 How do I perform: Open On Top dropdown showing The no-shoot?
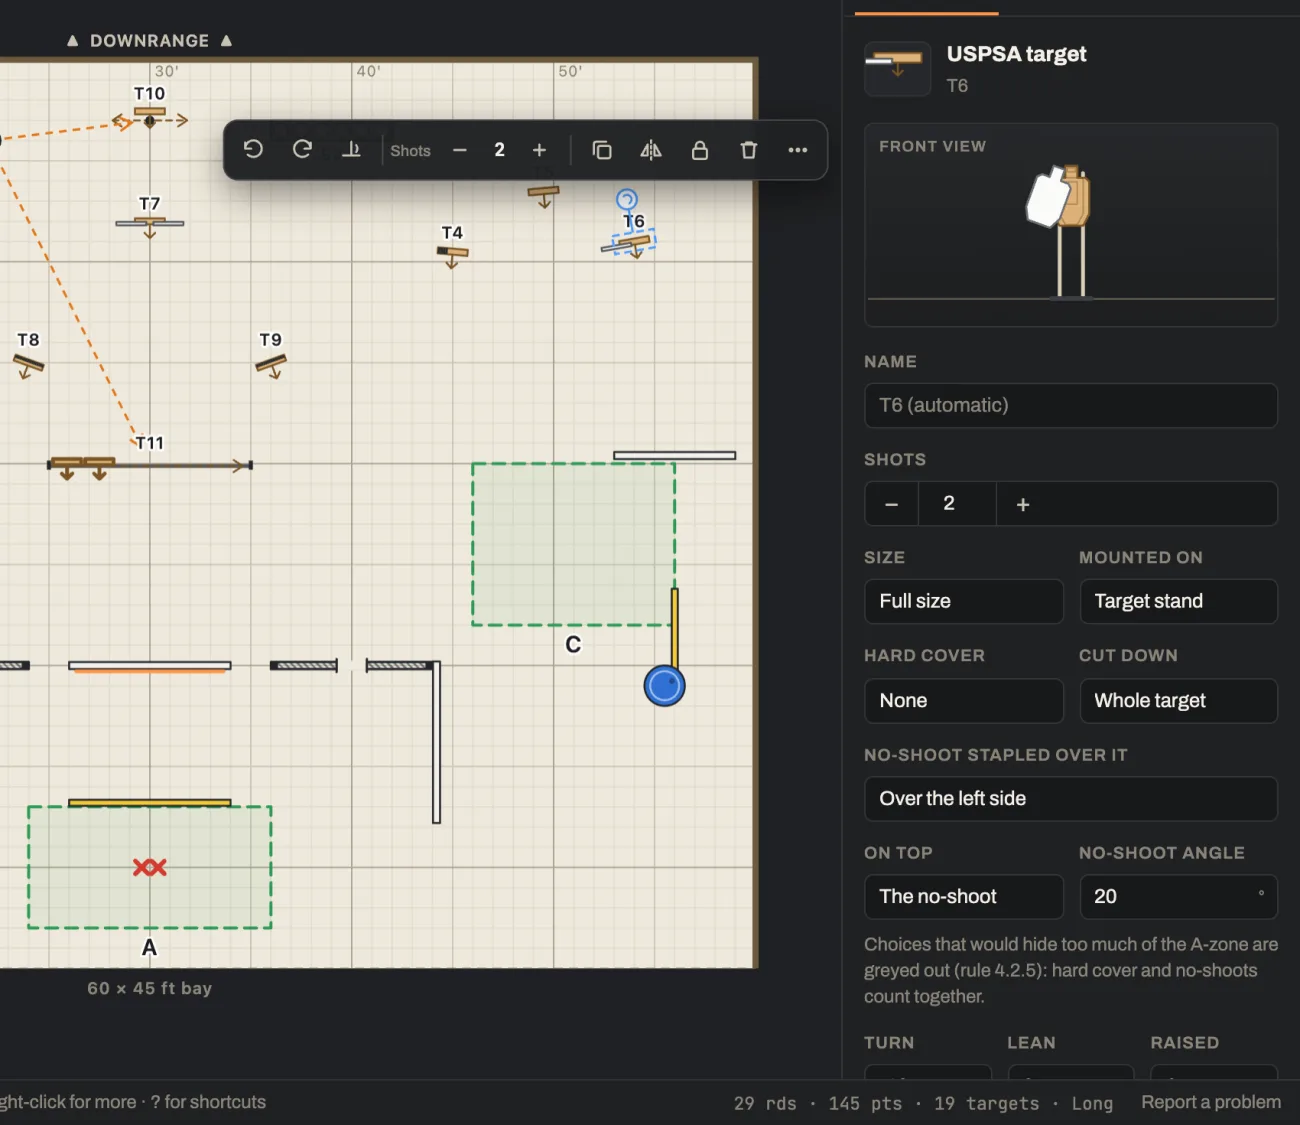click(964, 896)
